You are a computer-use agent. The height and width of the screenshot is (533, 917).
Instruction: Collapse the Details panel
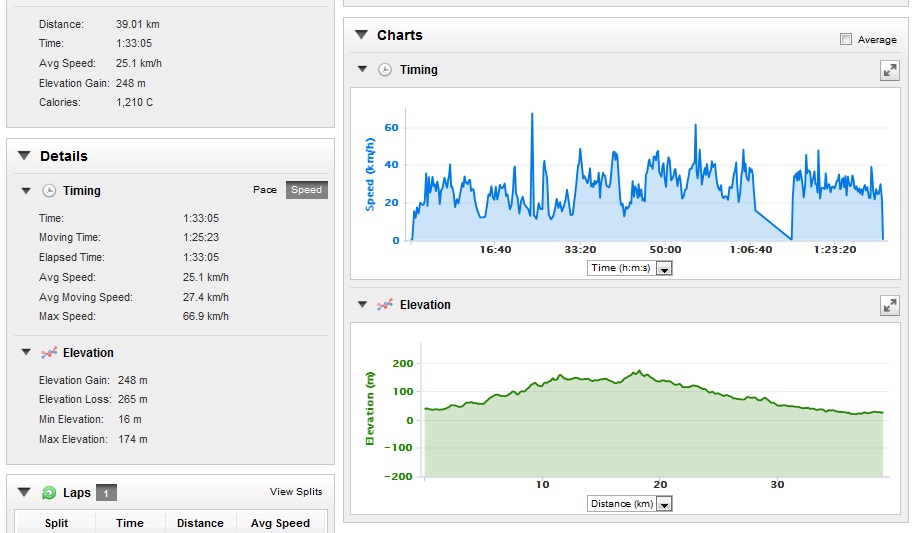click(24, 156)
